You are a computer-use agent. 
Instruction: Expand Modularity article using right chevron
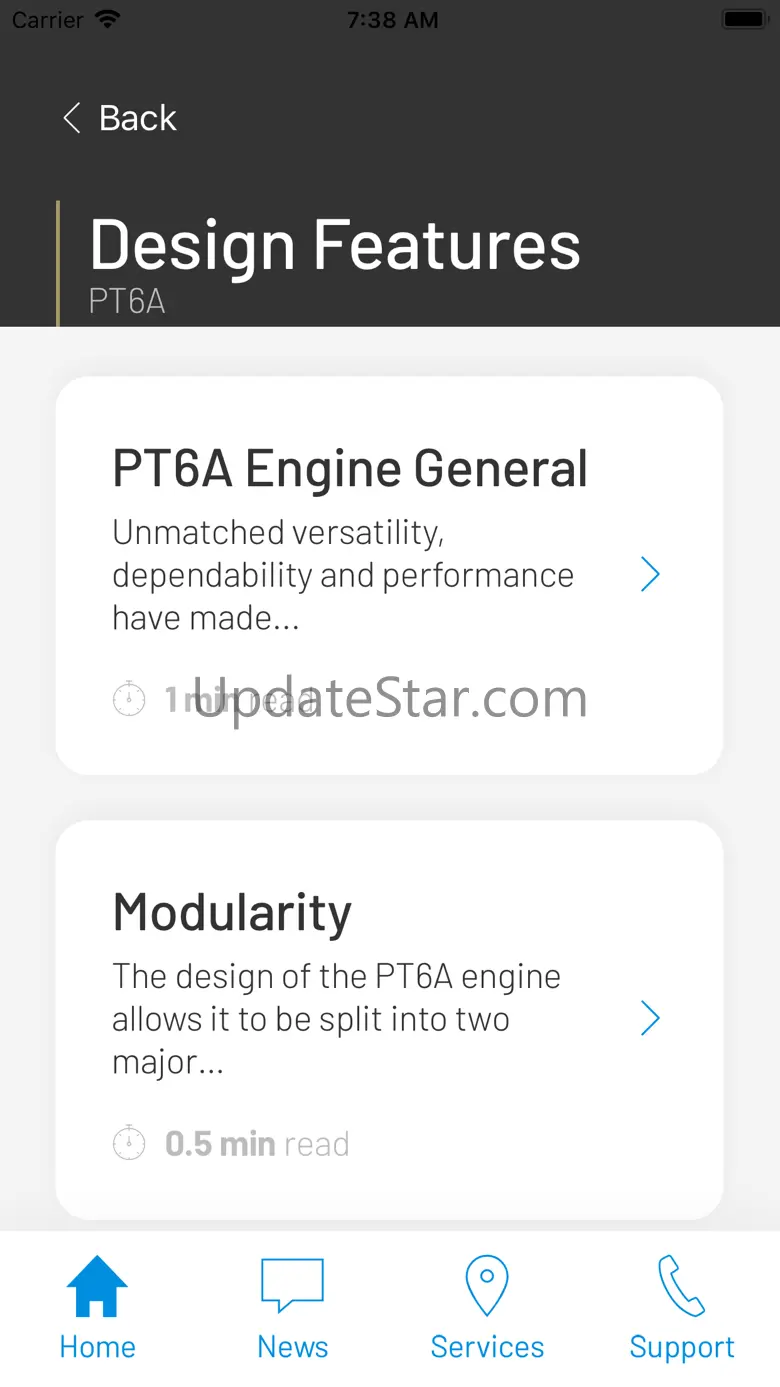(650, 1019)
